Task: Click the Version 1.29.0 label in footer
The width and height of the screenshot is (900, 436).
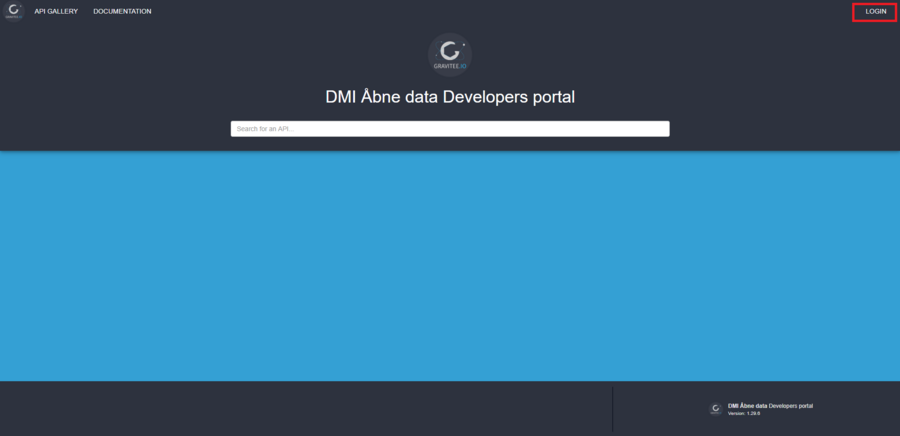Action: pyautogui.click(x=744, y=413)
